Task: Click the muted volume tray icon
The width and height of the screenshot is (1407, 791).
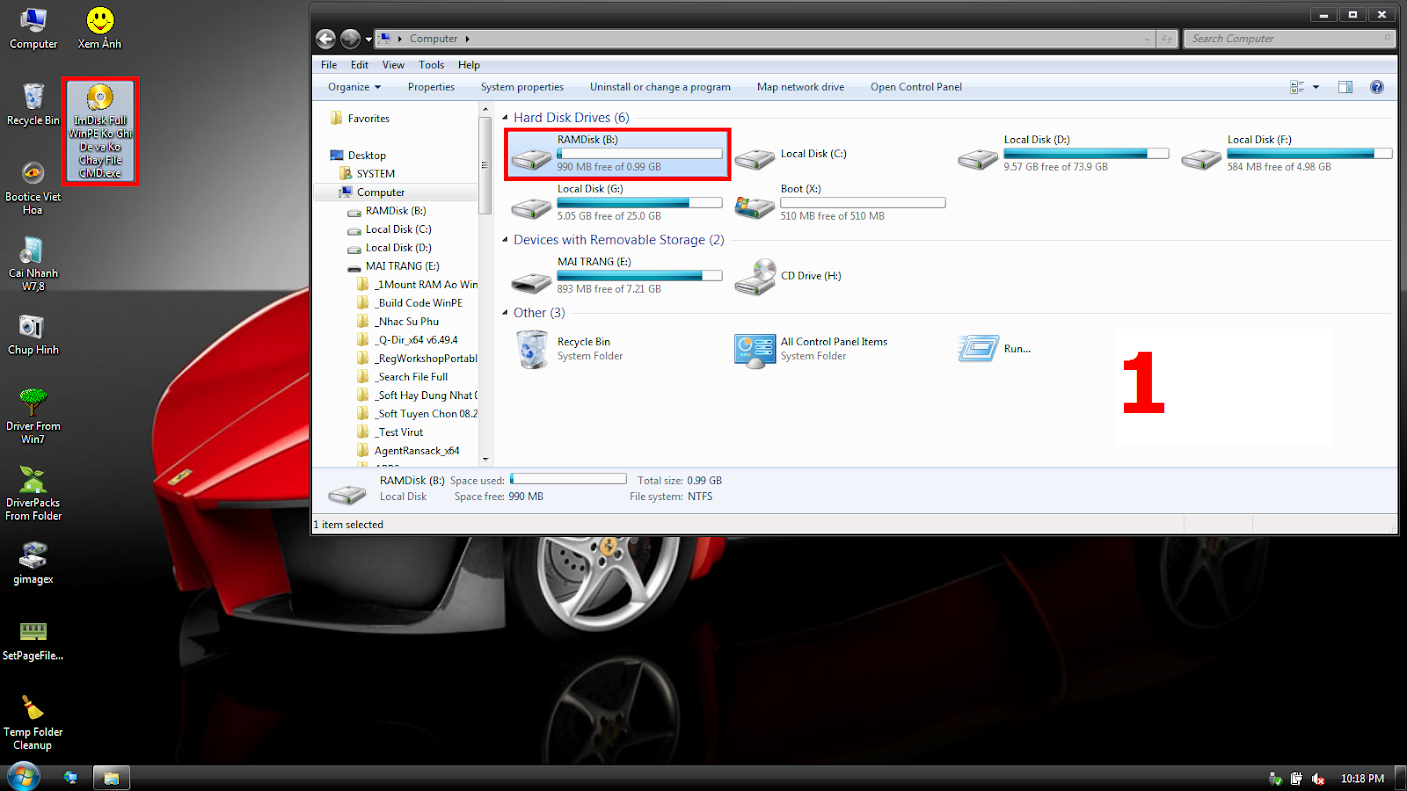Action: 1319,778
